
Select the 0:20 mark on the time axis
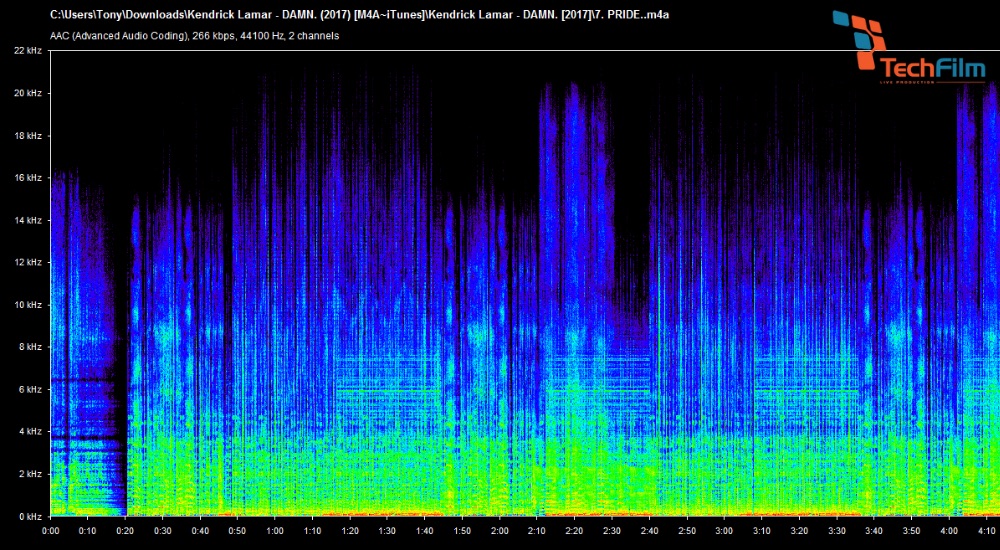point(125,531)
